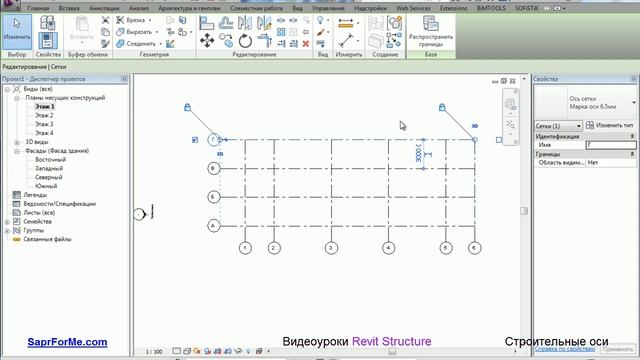Click the Врезка (Cope) tool
The height and width of the screenshot is (360, 640).
[x=131, y=20]
